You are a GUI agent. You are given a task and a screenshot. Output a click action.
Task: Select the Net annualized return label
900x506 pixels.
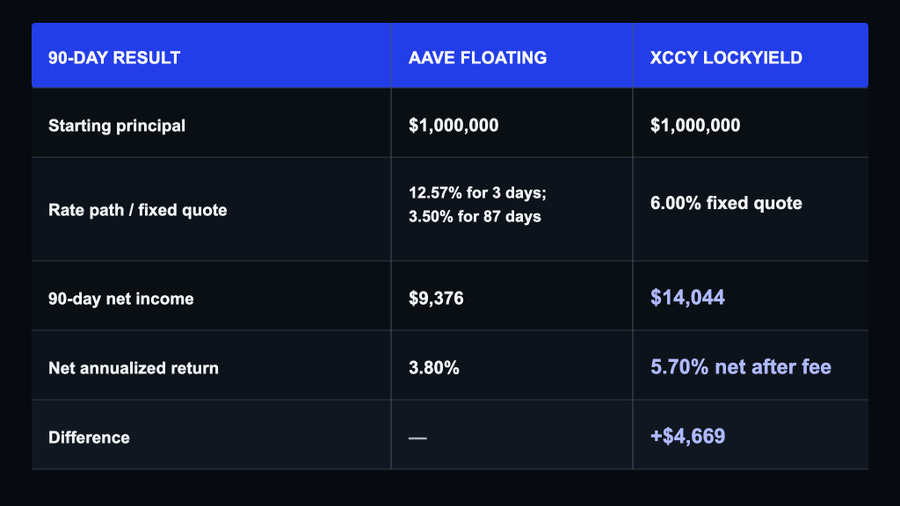133,368
